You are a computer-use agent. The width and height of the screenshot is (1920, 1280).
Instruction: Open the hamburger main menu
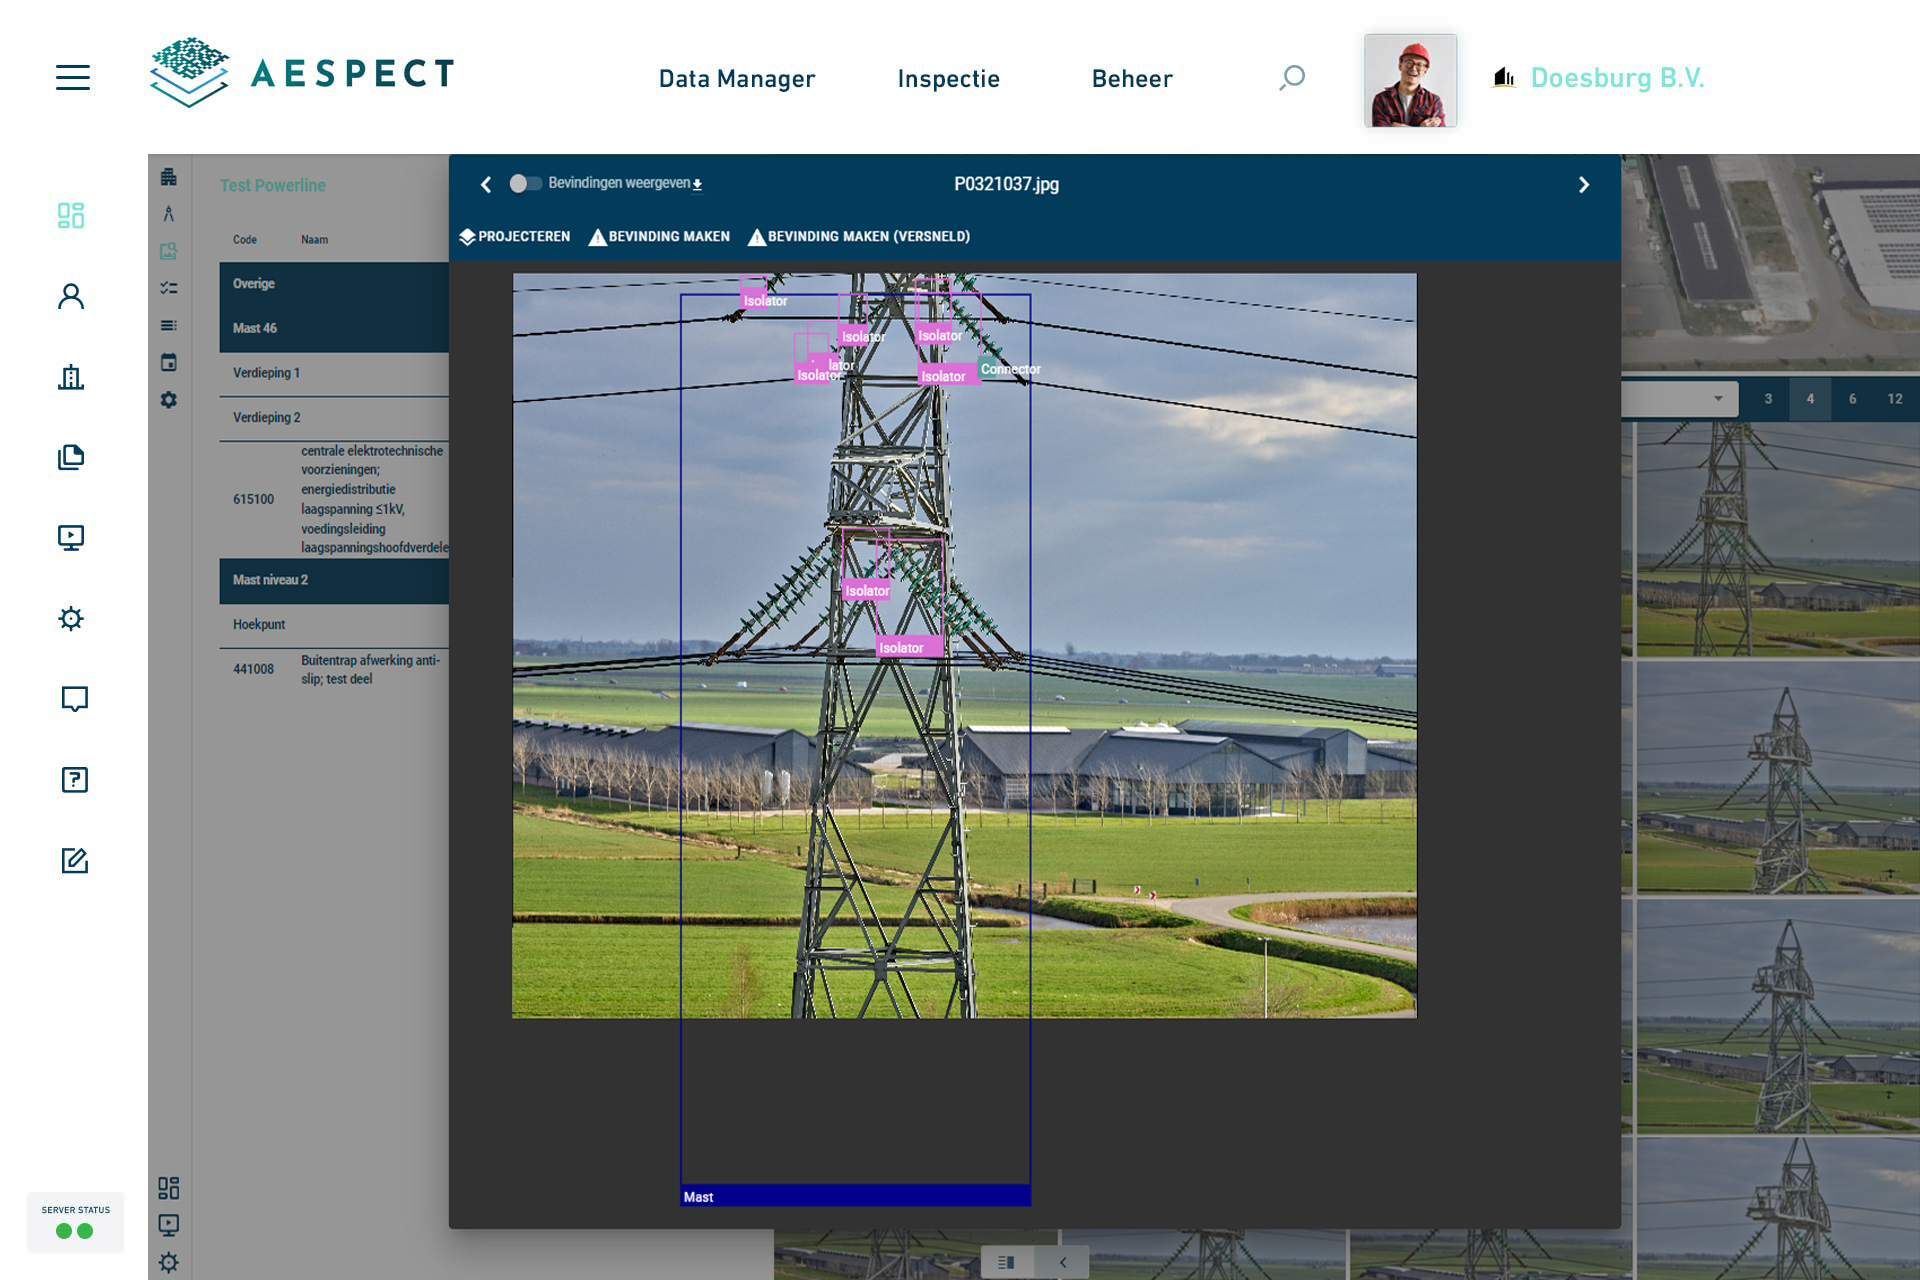(x=72, y=77)
